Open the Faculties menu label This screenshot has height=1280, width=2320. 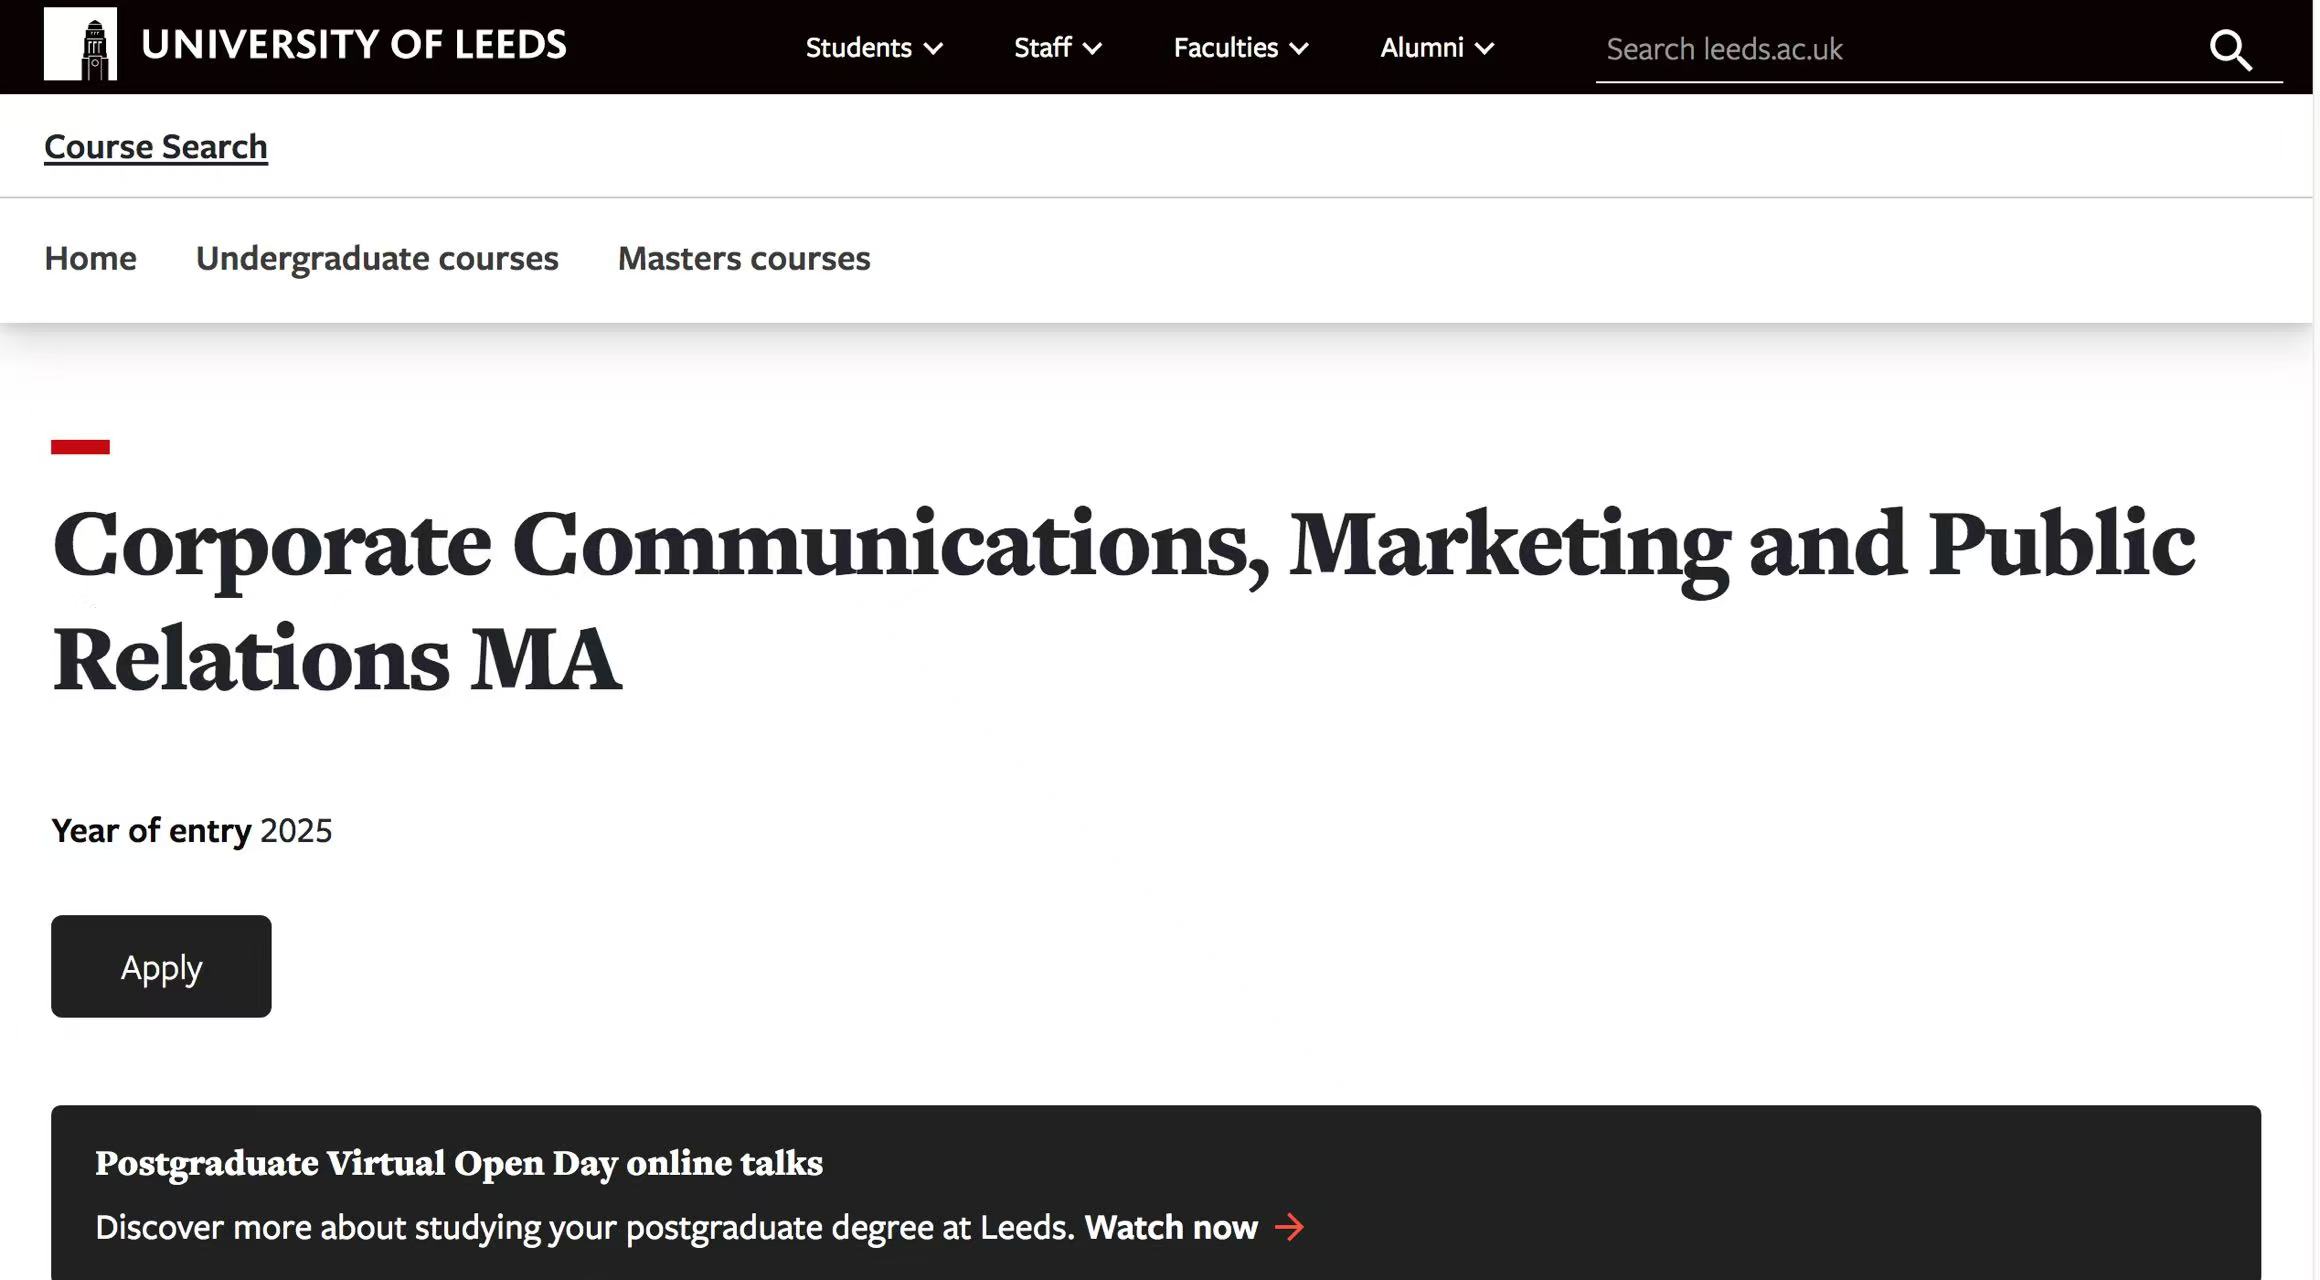point(1225,48)
